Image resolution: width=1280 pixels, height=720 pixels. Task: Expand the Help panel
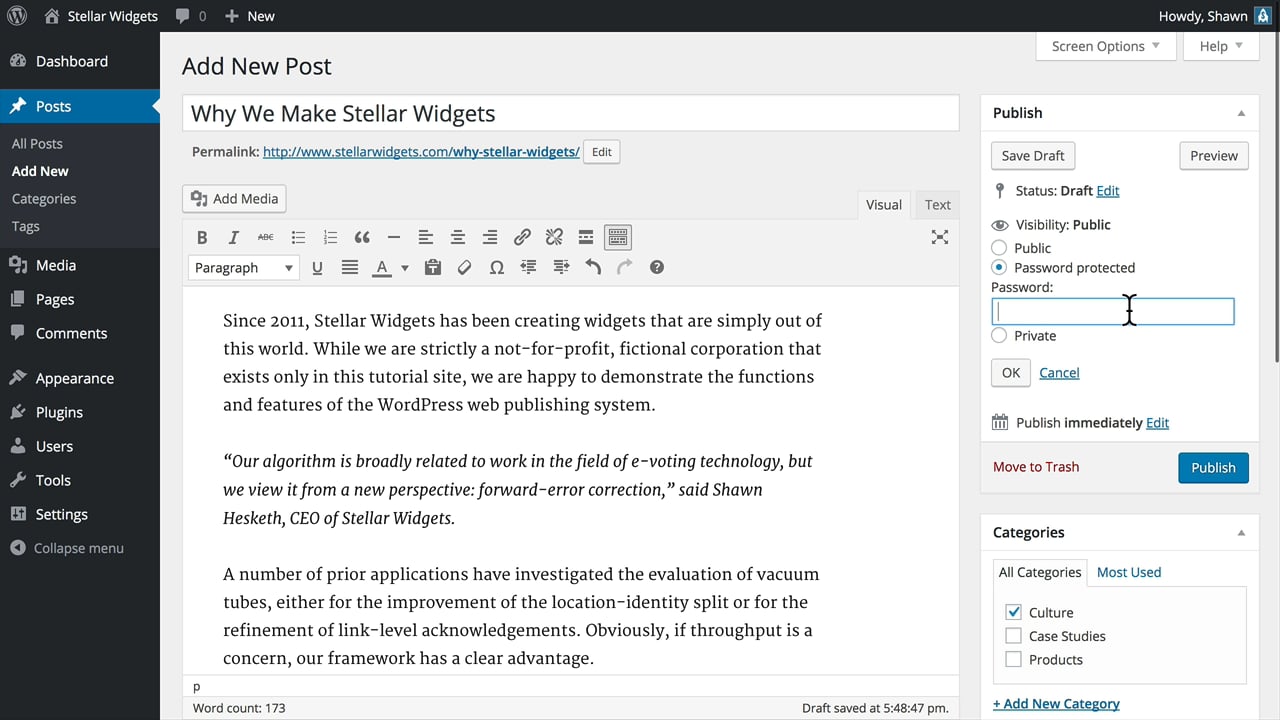(x=1221, y=46)
